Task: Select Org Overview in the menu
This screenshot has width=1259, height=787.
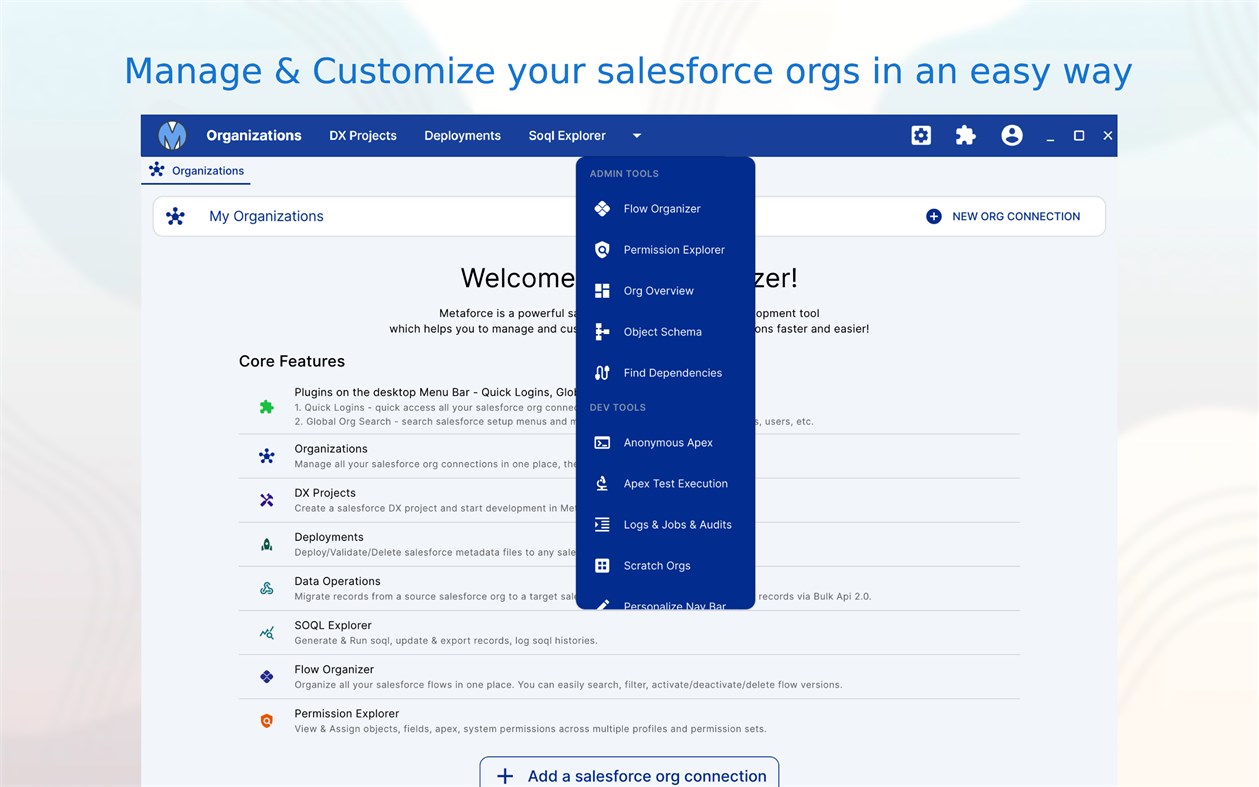Action: tap(658, 291)
